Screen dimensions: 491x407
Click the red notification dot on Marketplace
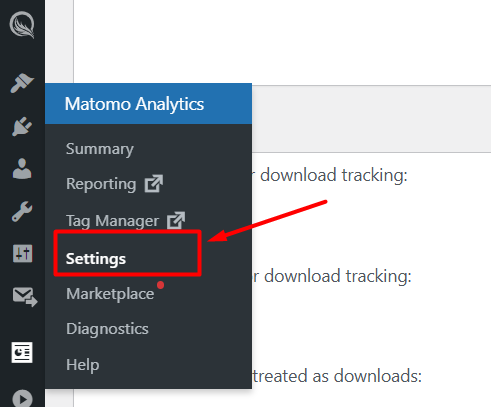(x=161, y=285)
